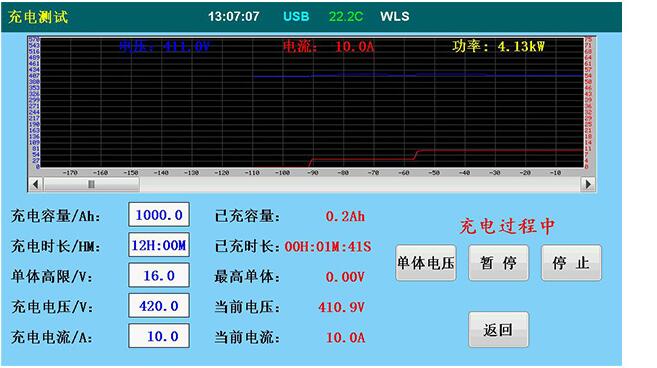
Task: Select the 充电电压/V field showing 420.0
Action: coord(159,306)
